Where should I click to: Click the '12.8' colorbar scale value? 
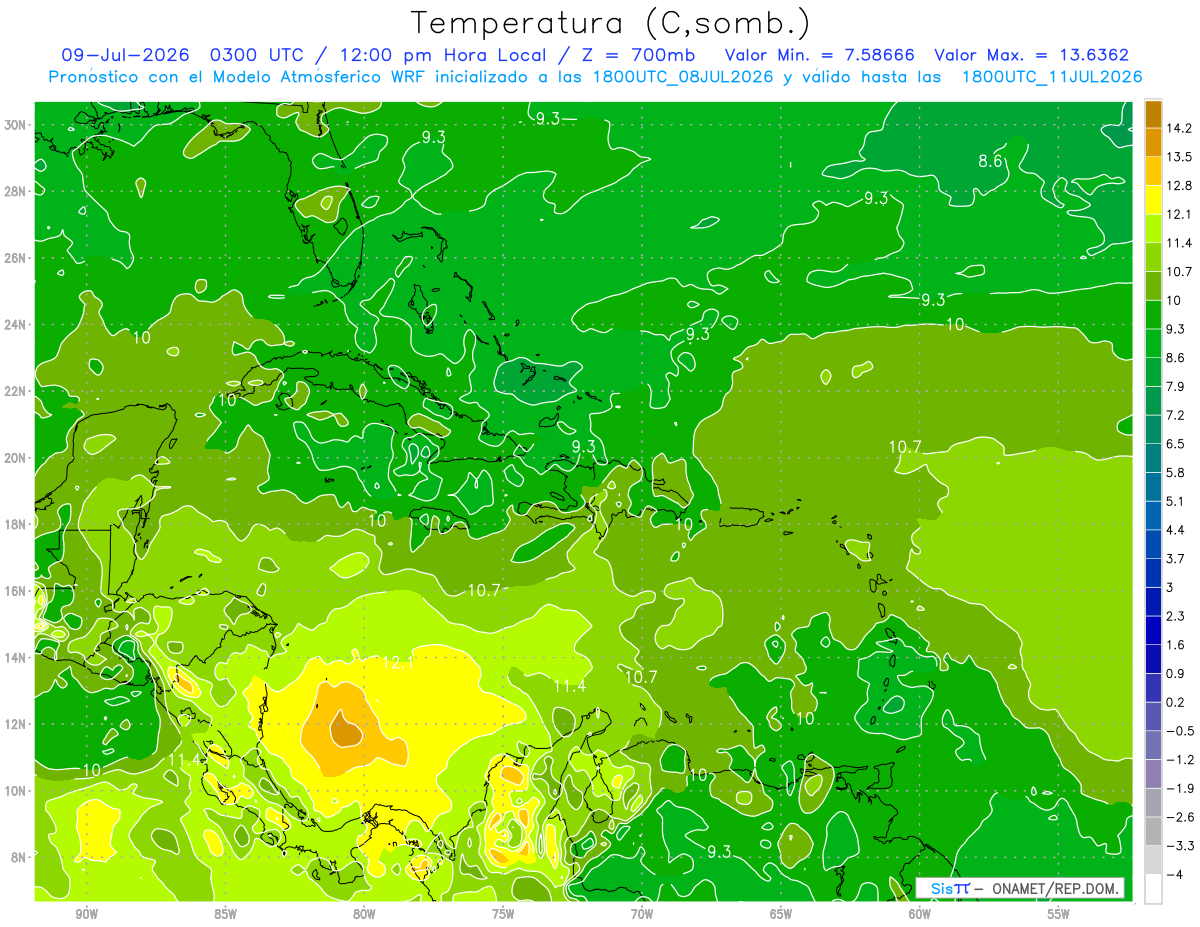tap(1179, 186)
